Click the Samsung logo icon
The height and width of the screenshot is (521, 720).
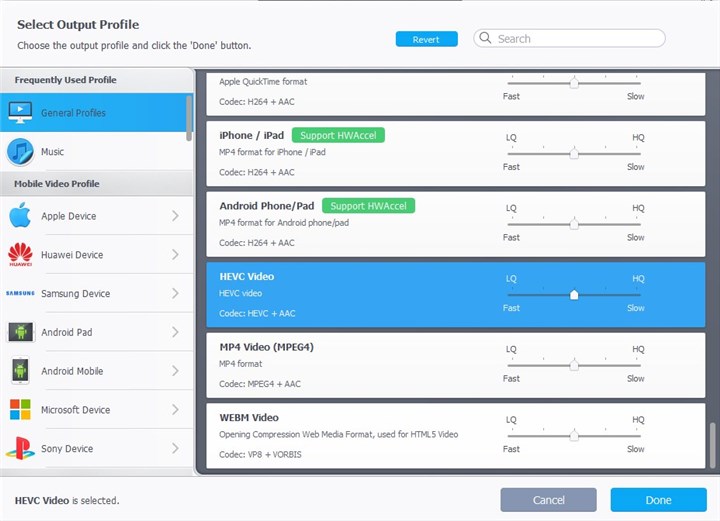coord(20,293)
